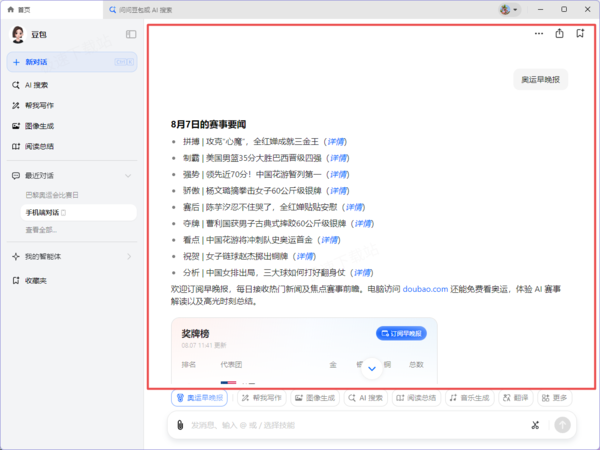Click the round scroll-to-bottom arrow button
Screen dimensions: 600x450
pos(372,368)
